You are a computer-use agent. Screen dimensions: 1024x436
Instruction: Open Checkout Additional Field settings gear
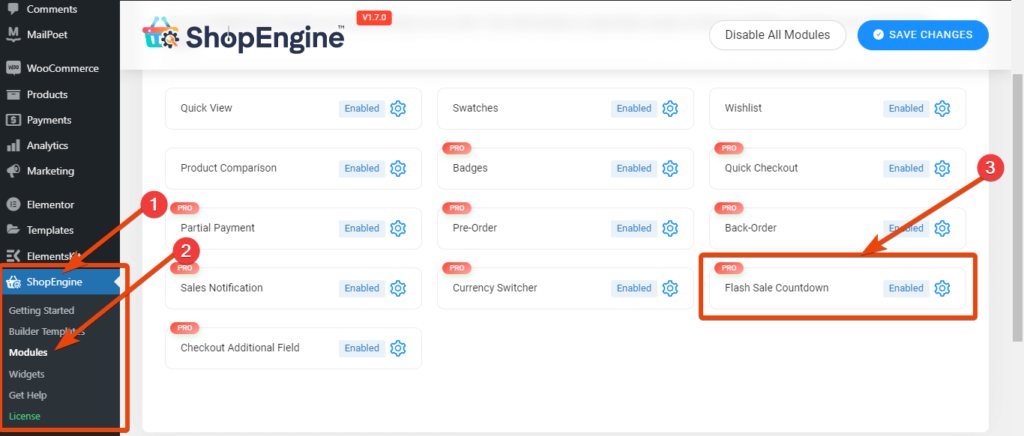click(398, 349)
